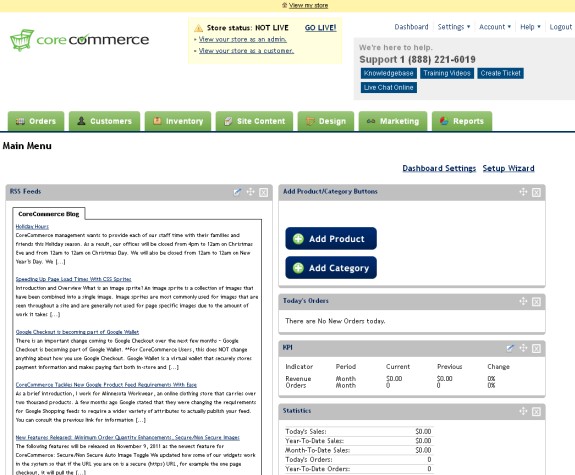Open Google Checkout becoming Google Wallet post

coord(77,332)
